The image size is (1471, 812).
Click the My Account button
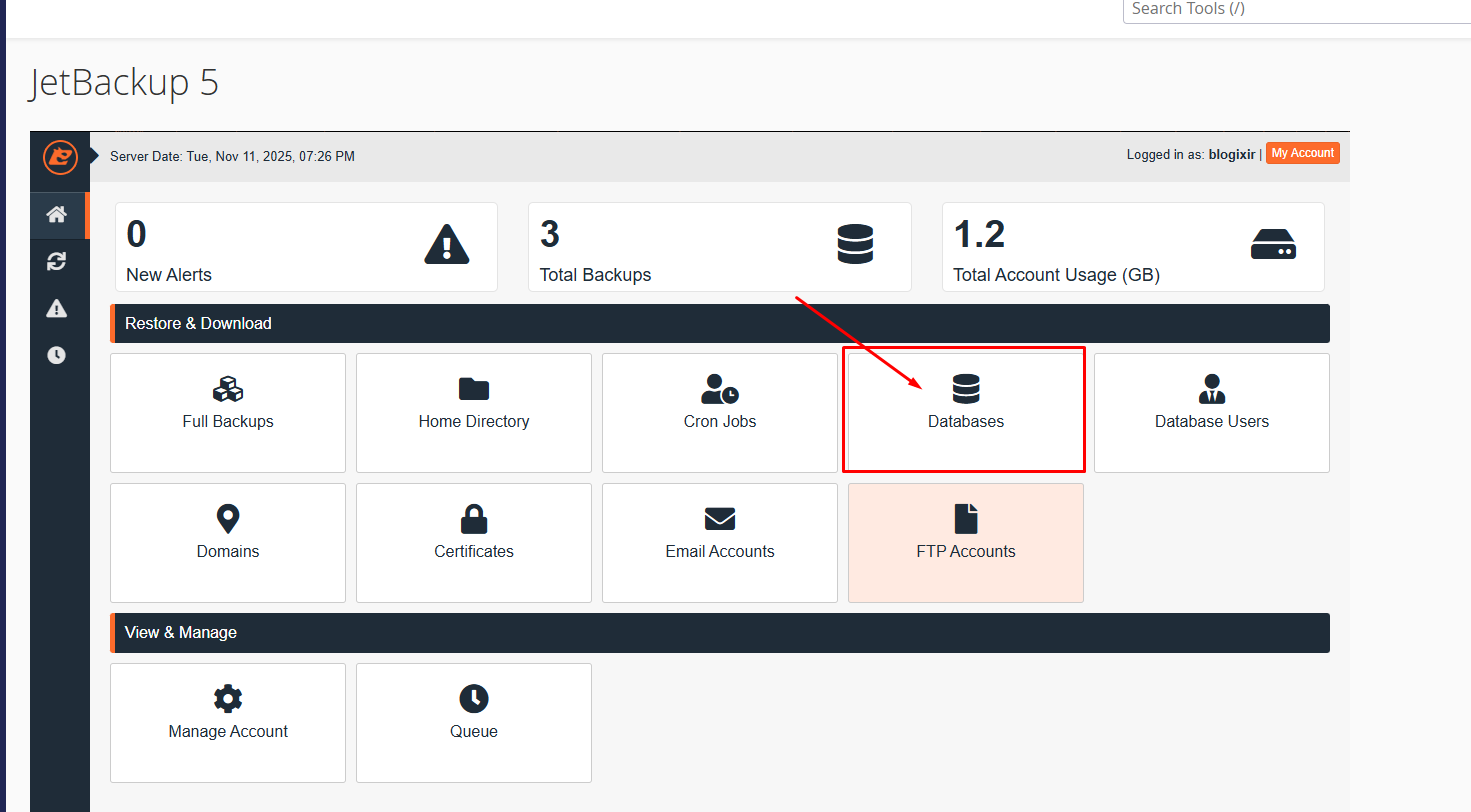click(1302, 154)
